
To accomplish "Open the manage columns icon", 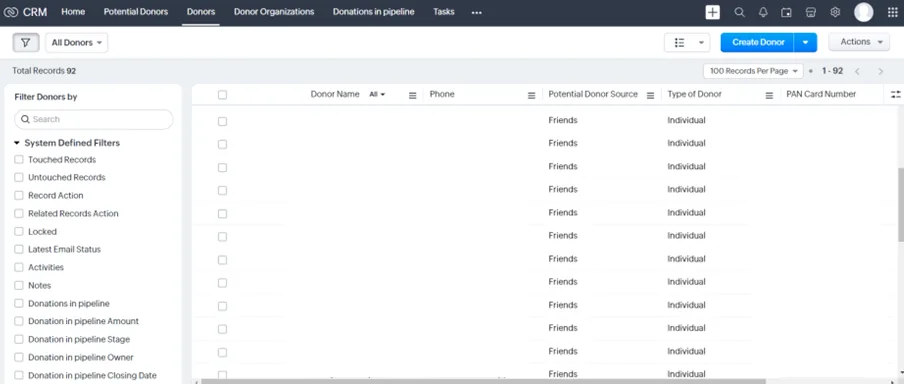I will pyautogui.click(x=895, y=95).
